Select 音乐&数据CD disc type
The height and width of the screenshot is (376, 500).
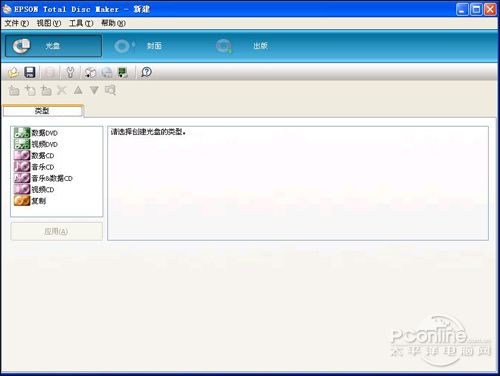click(x=43, y=178)
